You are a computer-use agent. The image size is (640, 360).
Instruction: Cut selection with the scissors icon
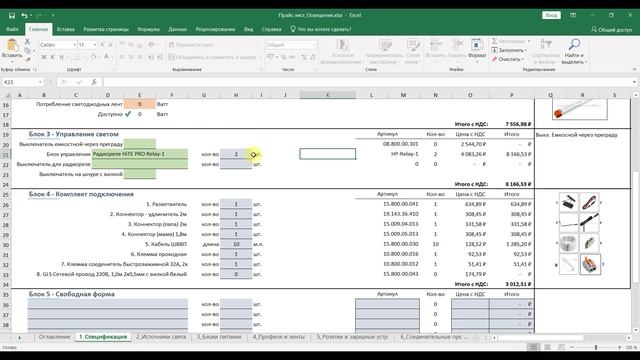point(27,41)
